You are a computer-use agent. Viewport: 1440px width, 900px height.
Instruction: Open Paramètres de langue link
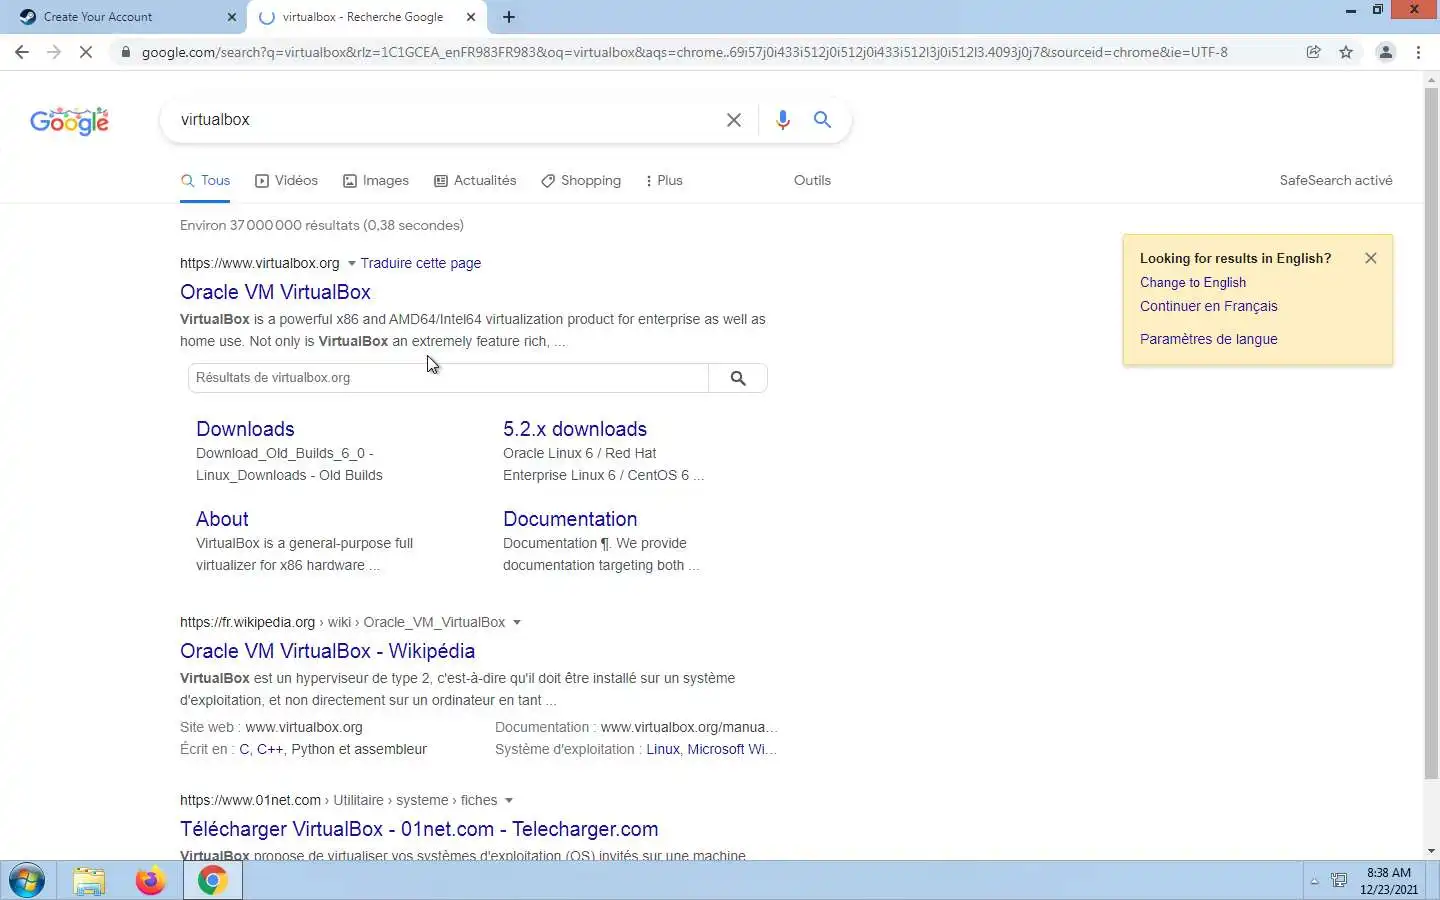(x=1209, y=339)
